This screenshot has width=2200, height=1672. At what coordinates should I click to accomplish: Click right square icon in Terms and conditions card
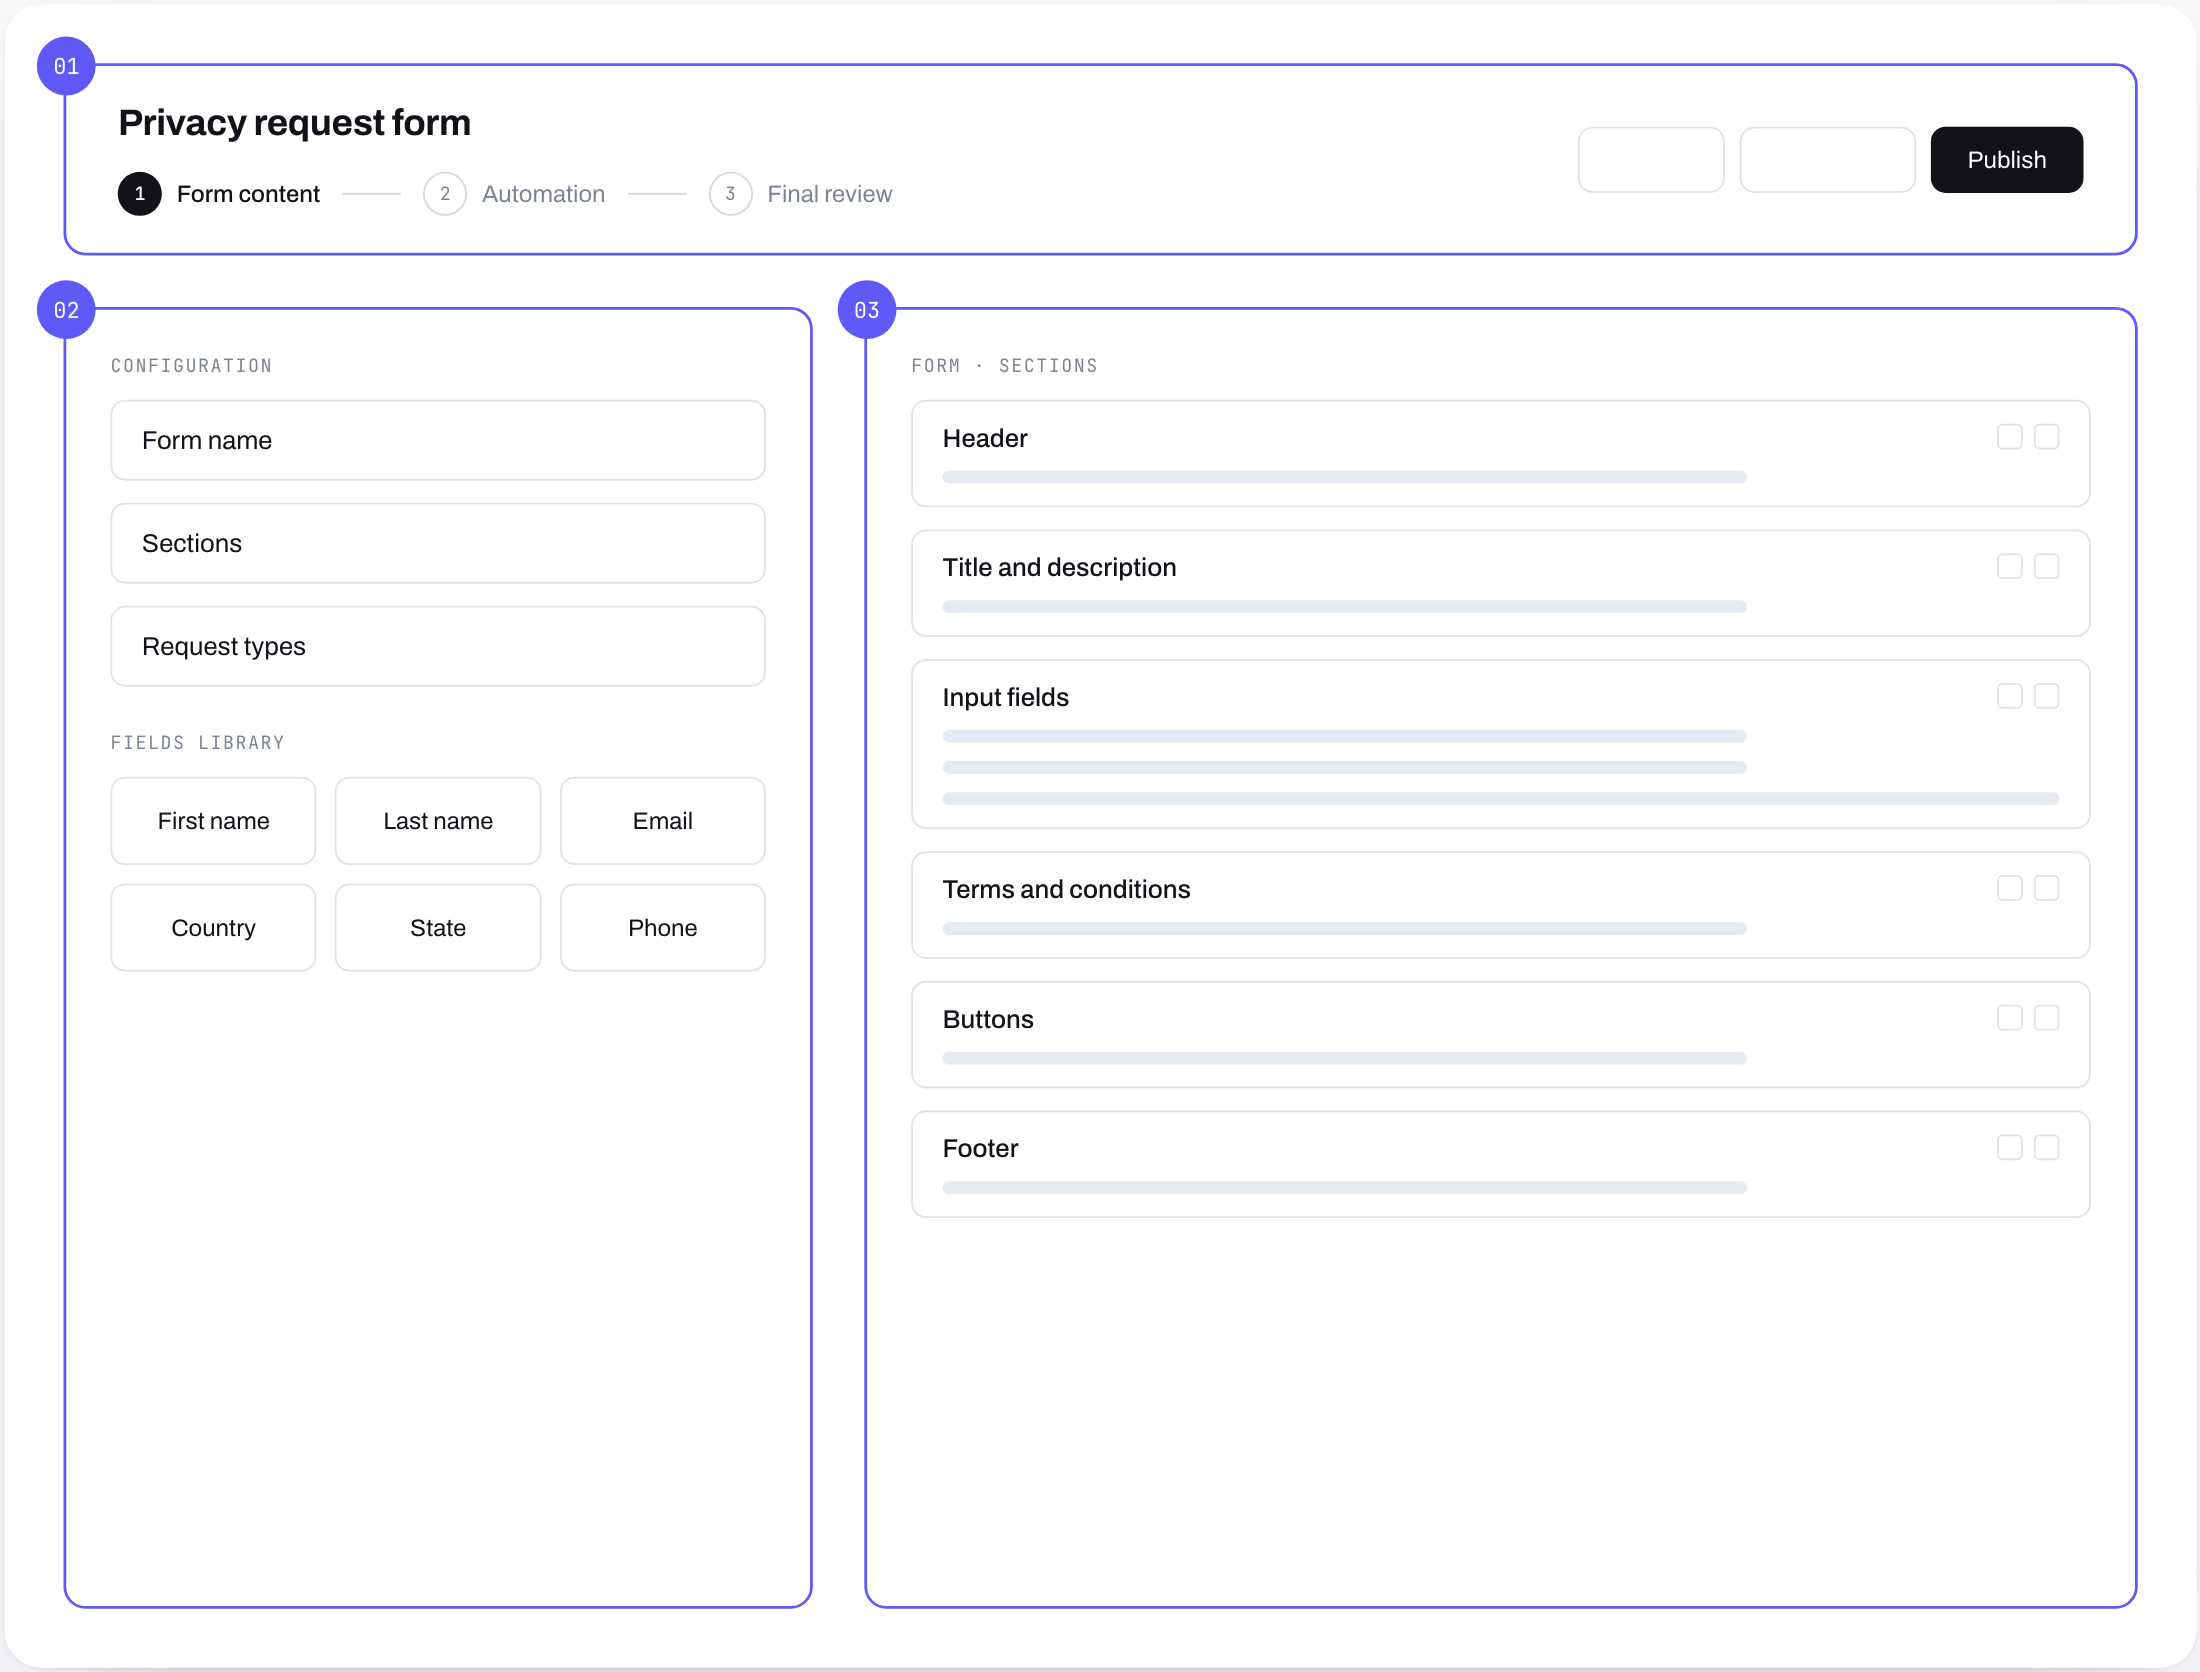tap(2047, 888)
